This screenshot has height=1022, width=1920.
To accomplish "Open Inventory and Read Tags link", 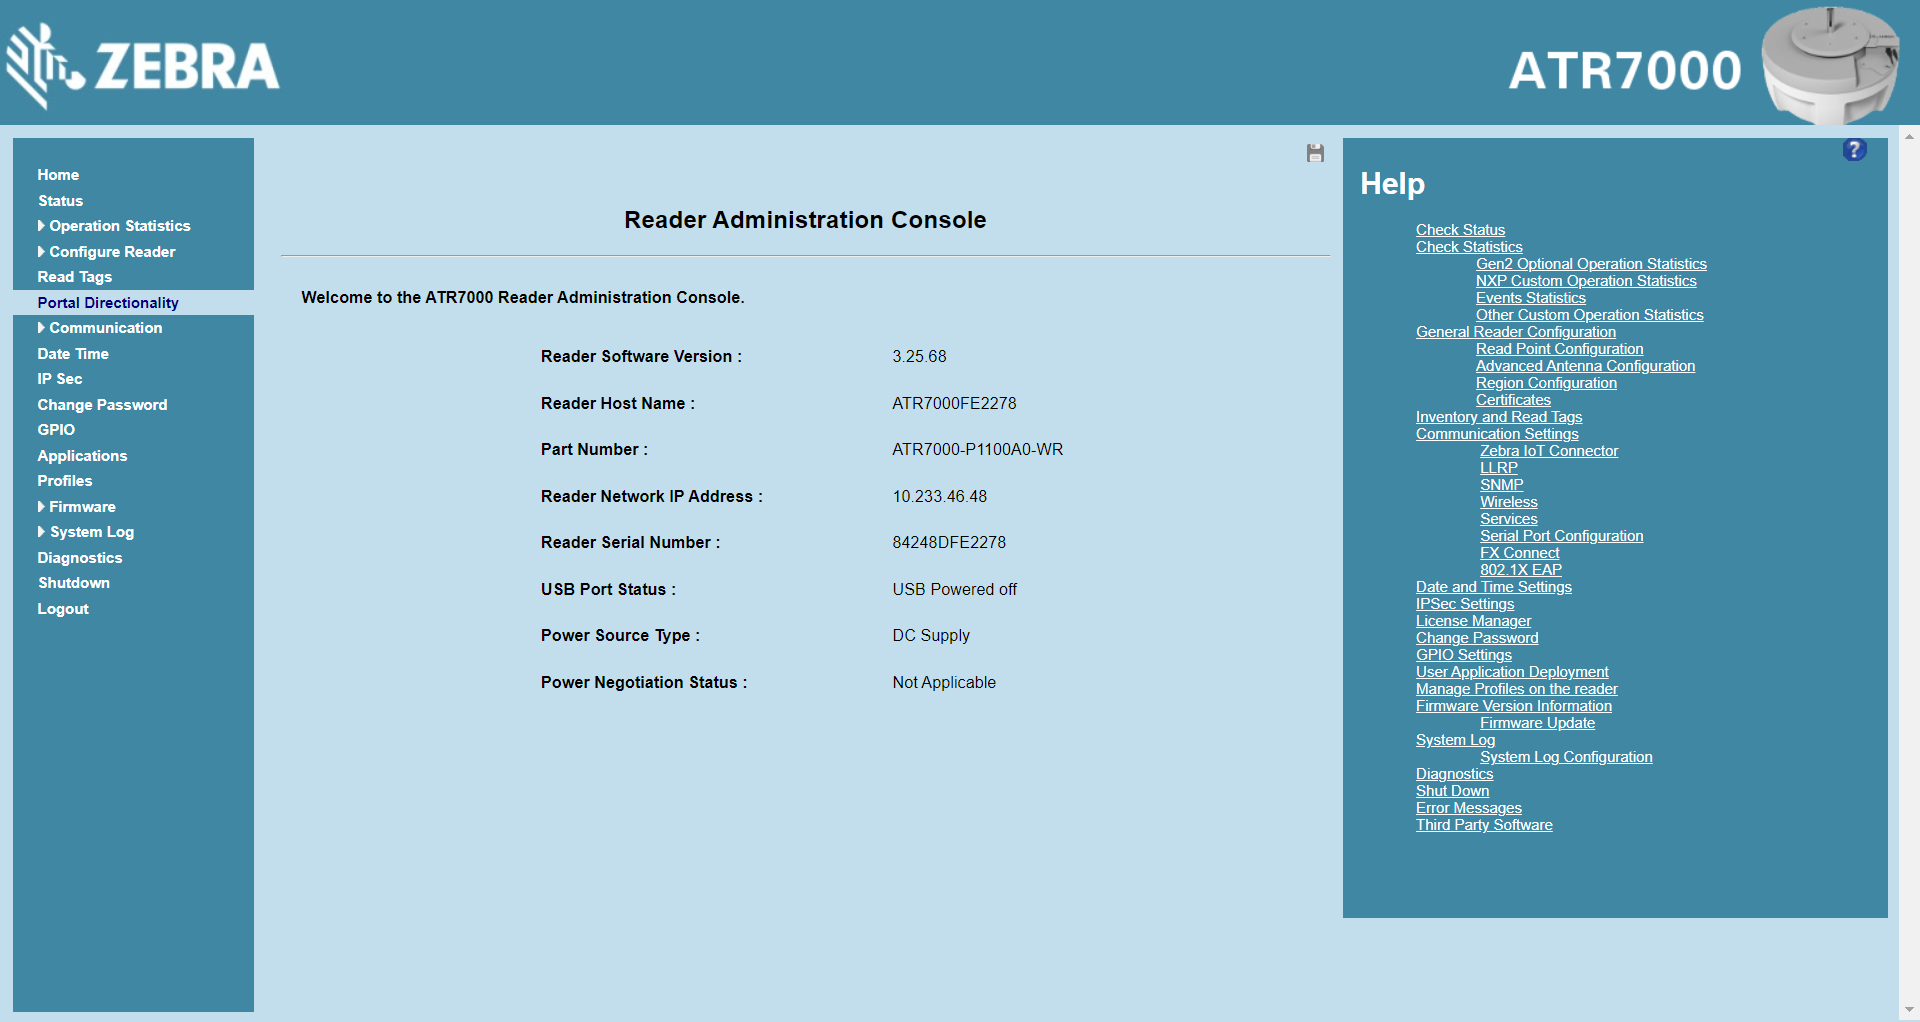I will [1499, 417].
